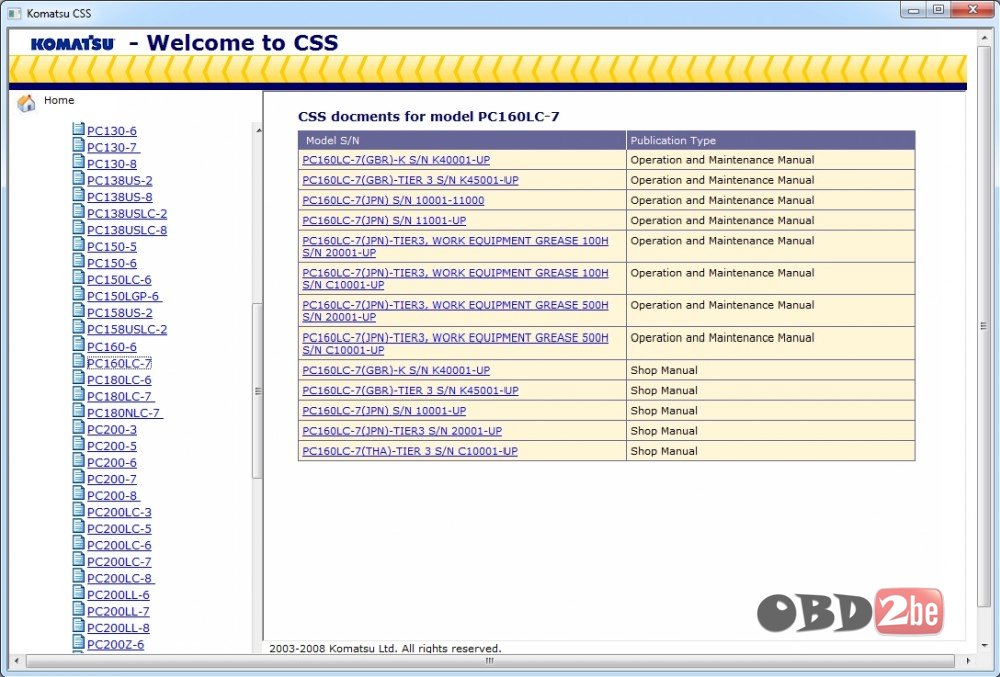Screen dimensions: 1000x677
Task: Click the horizontal scrollbar thumb
Action: pos(490,662)
